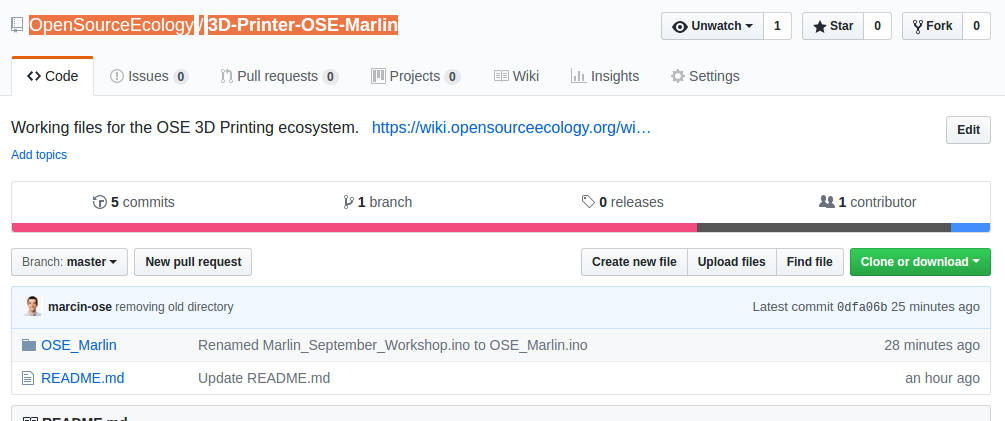Switch to the Issues tab
Image resolution: width=1005 pixels, height=421 pixels.
(x=149, y=76)
